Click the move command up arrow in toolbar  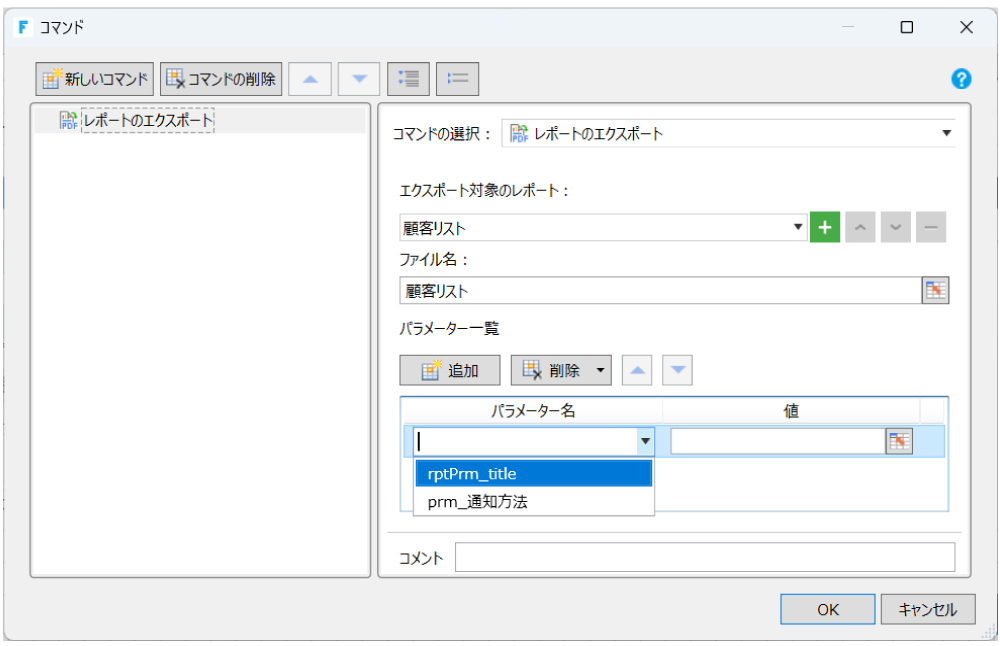pos(310,78)
